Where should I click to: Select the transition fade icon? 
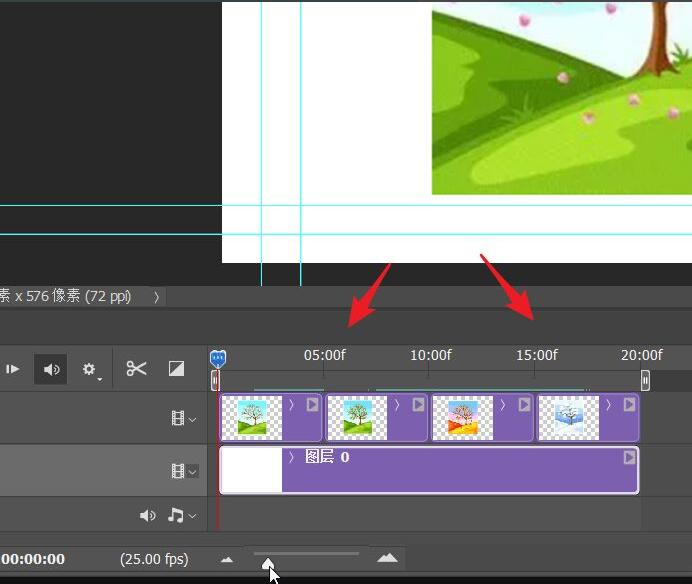176,369
